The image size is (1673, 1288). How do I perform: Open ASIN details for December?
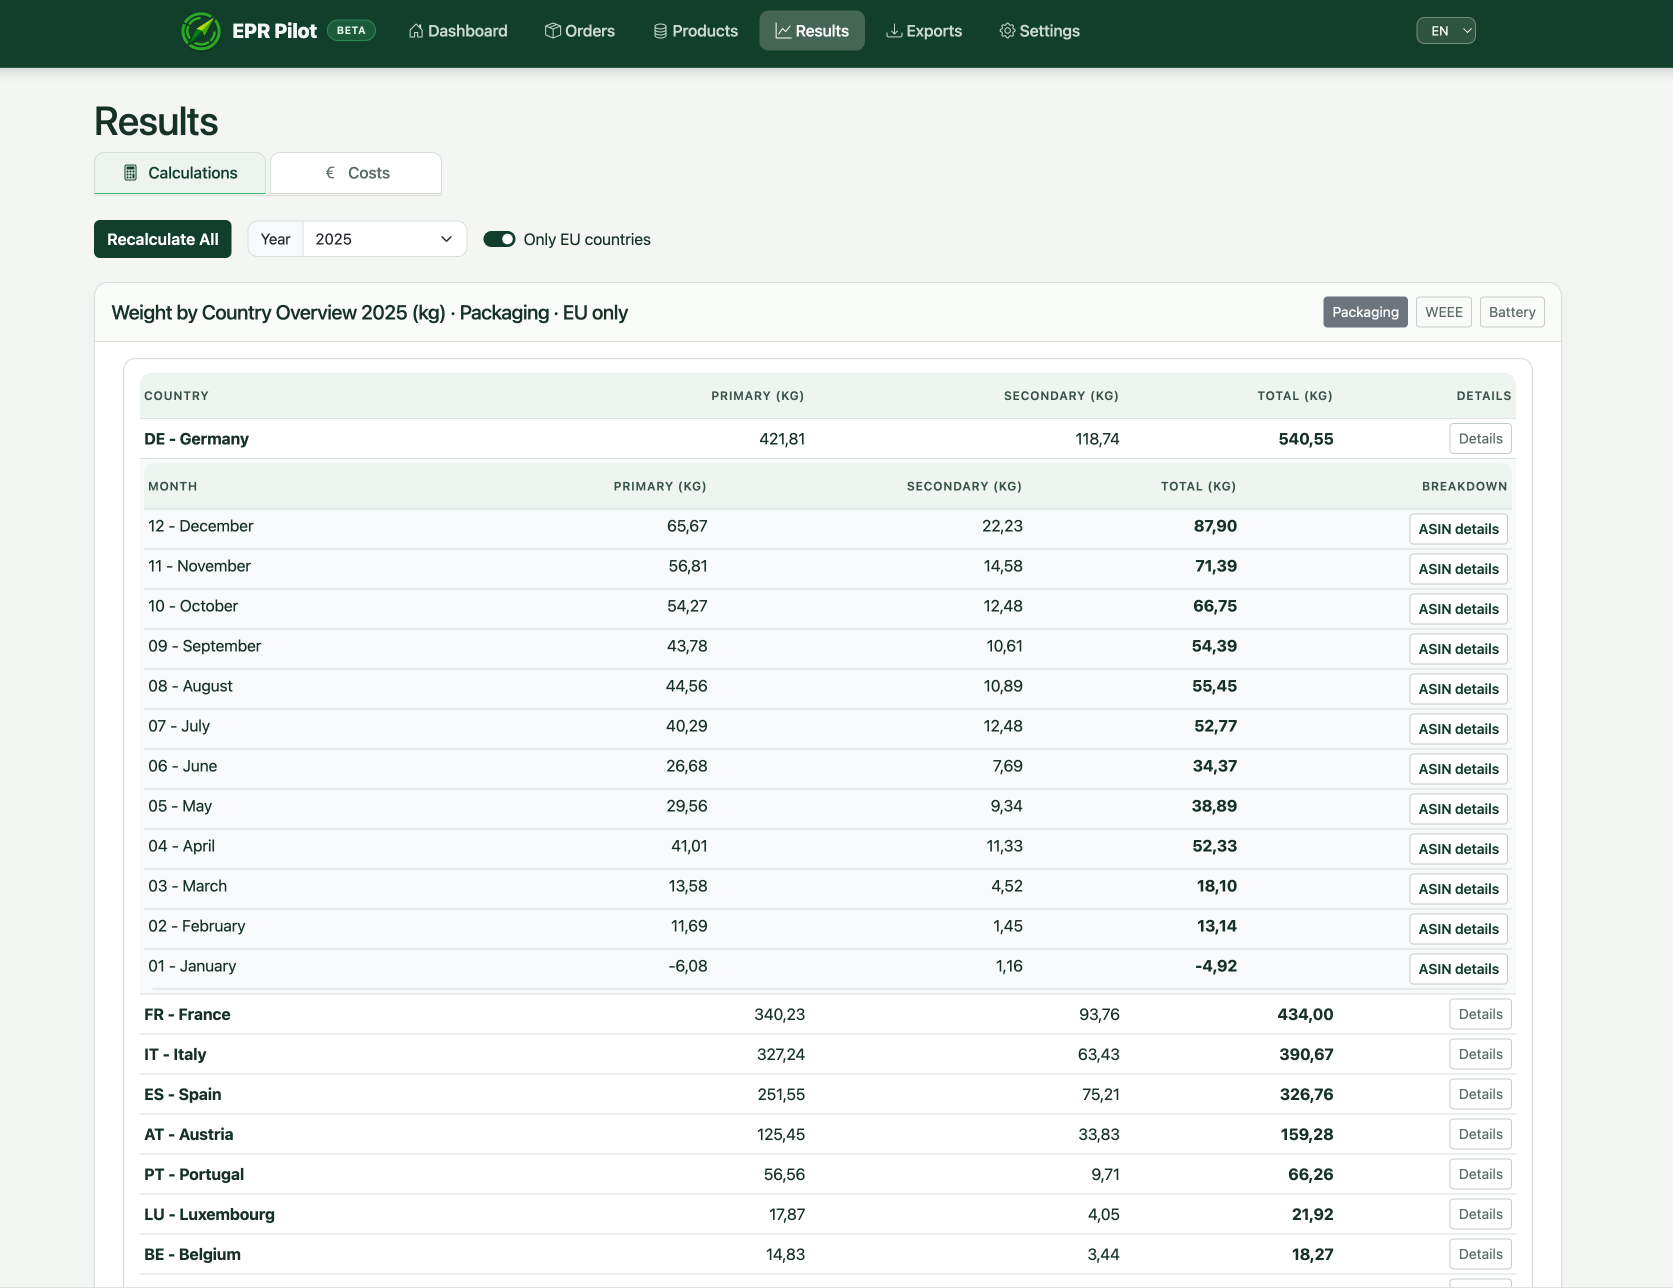(1458, 529)
